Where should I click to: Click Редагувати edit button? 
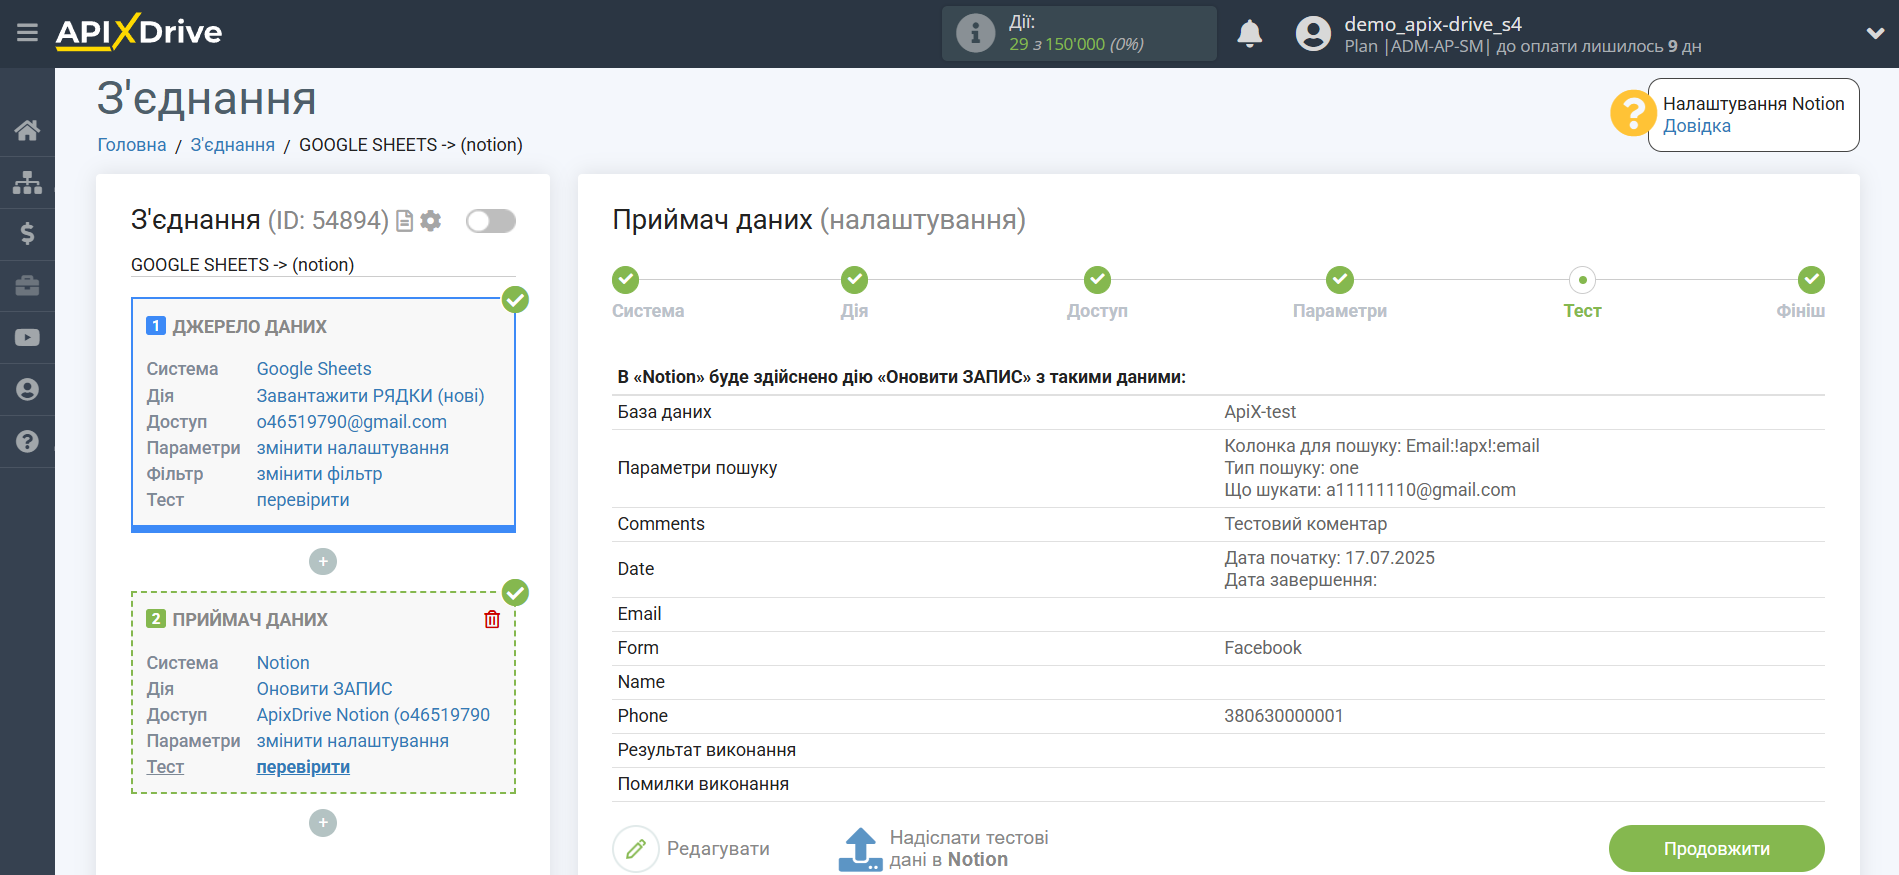(692, 849)
